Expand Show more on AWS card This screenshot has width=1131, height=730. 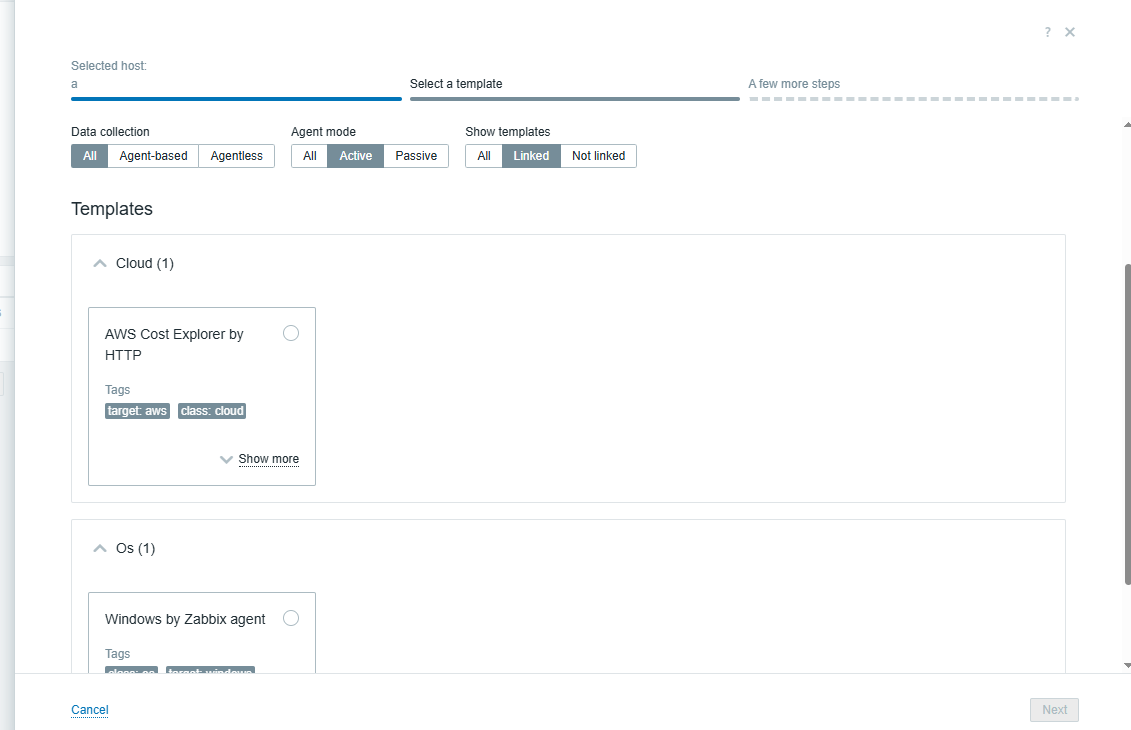click(268, 459)
